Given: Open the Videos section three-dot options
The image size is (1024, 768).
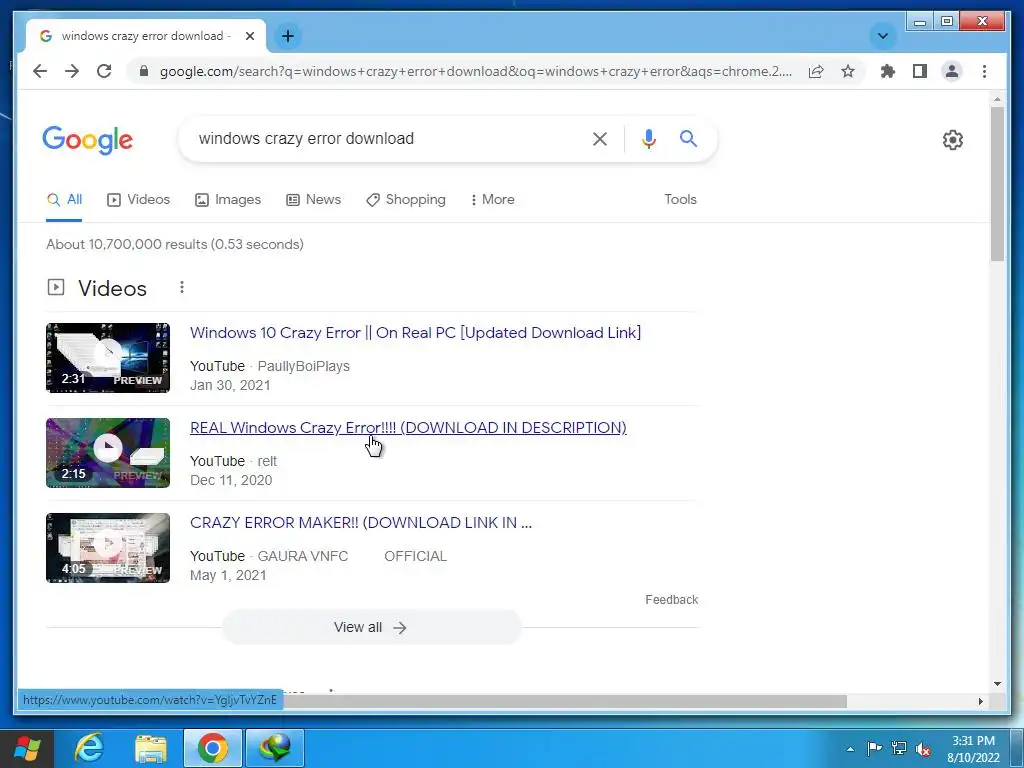Looking at the screenshot, I should 182,287.
